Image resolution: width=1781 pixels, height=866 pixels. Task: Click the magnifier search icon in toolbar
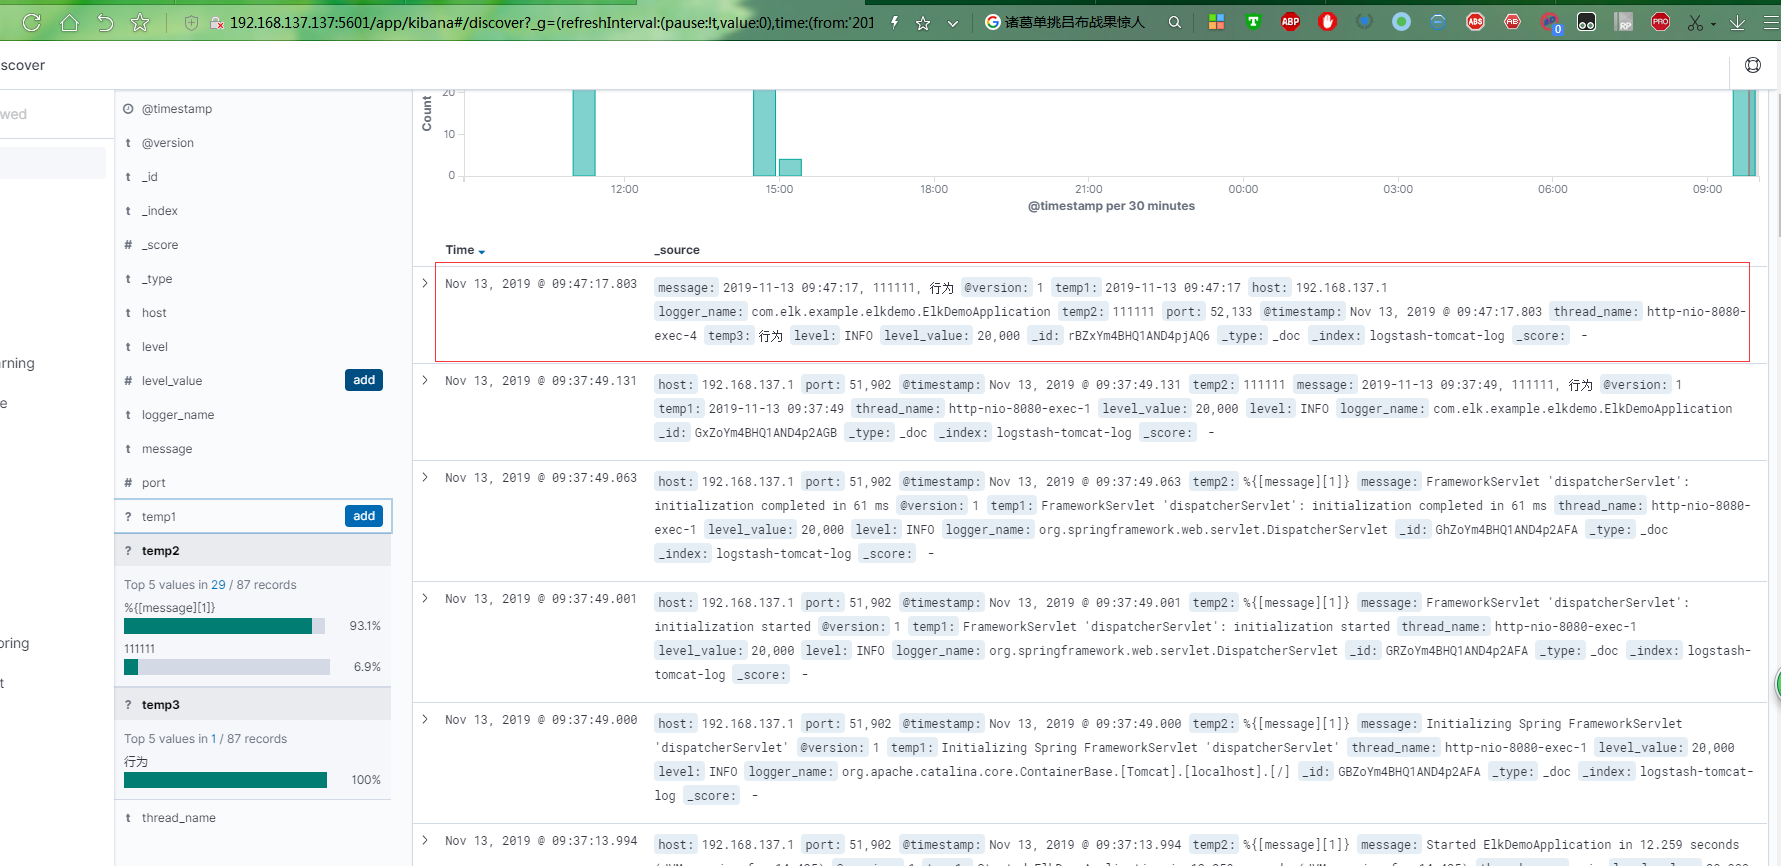tap(1175, 22)
